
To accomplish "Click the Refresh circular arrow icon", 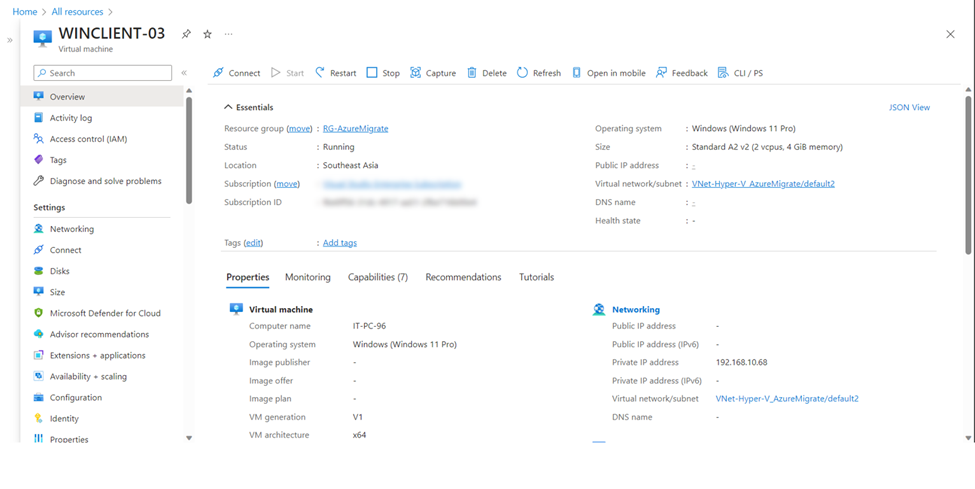I will [x=522, y=73].
